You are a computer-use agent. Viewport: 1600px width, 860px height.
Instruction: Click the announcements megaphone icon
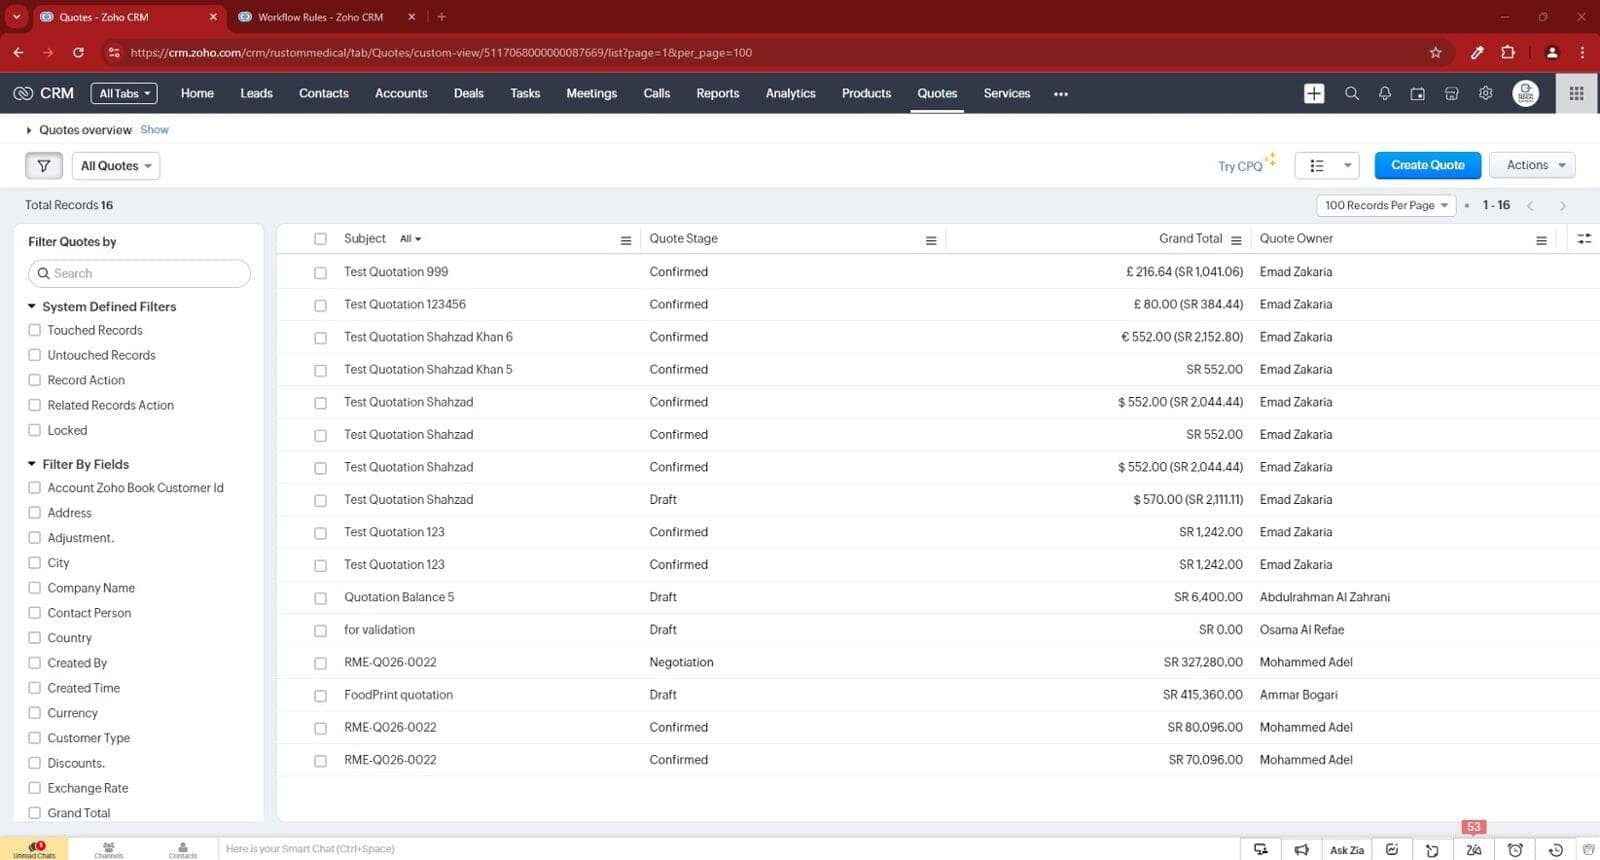[x=1302, y=850]
